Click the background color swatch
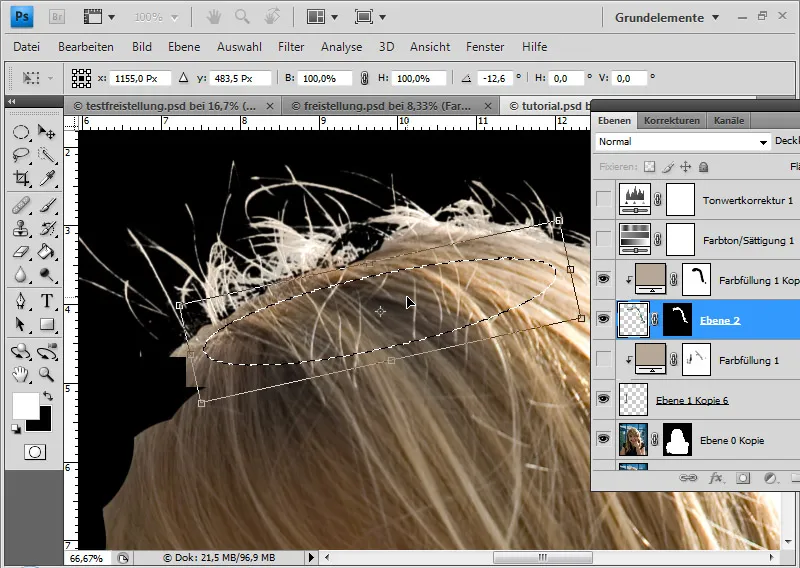Image resolution: width=800 pixels, height=568 pixels. coord(45,424)
